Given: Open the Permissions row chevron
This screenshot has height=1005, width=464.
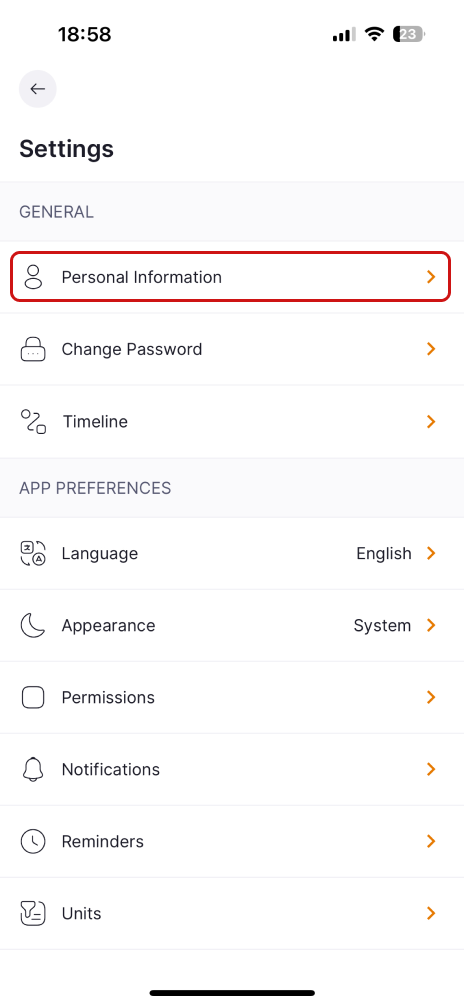Looking at the screenshot, I should pos(431,697).
